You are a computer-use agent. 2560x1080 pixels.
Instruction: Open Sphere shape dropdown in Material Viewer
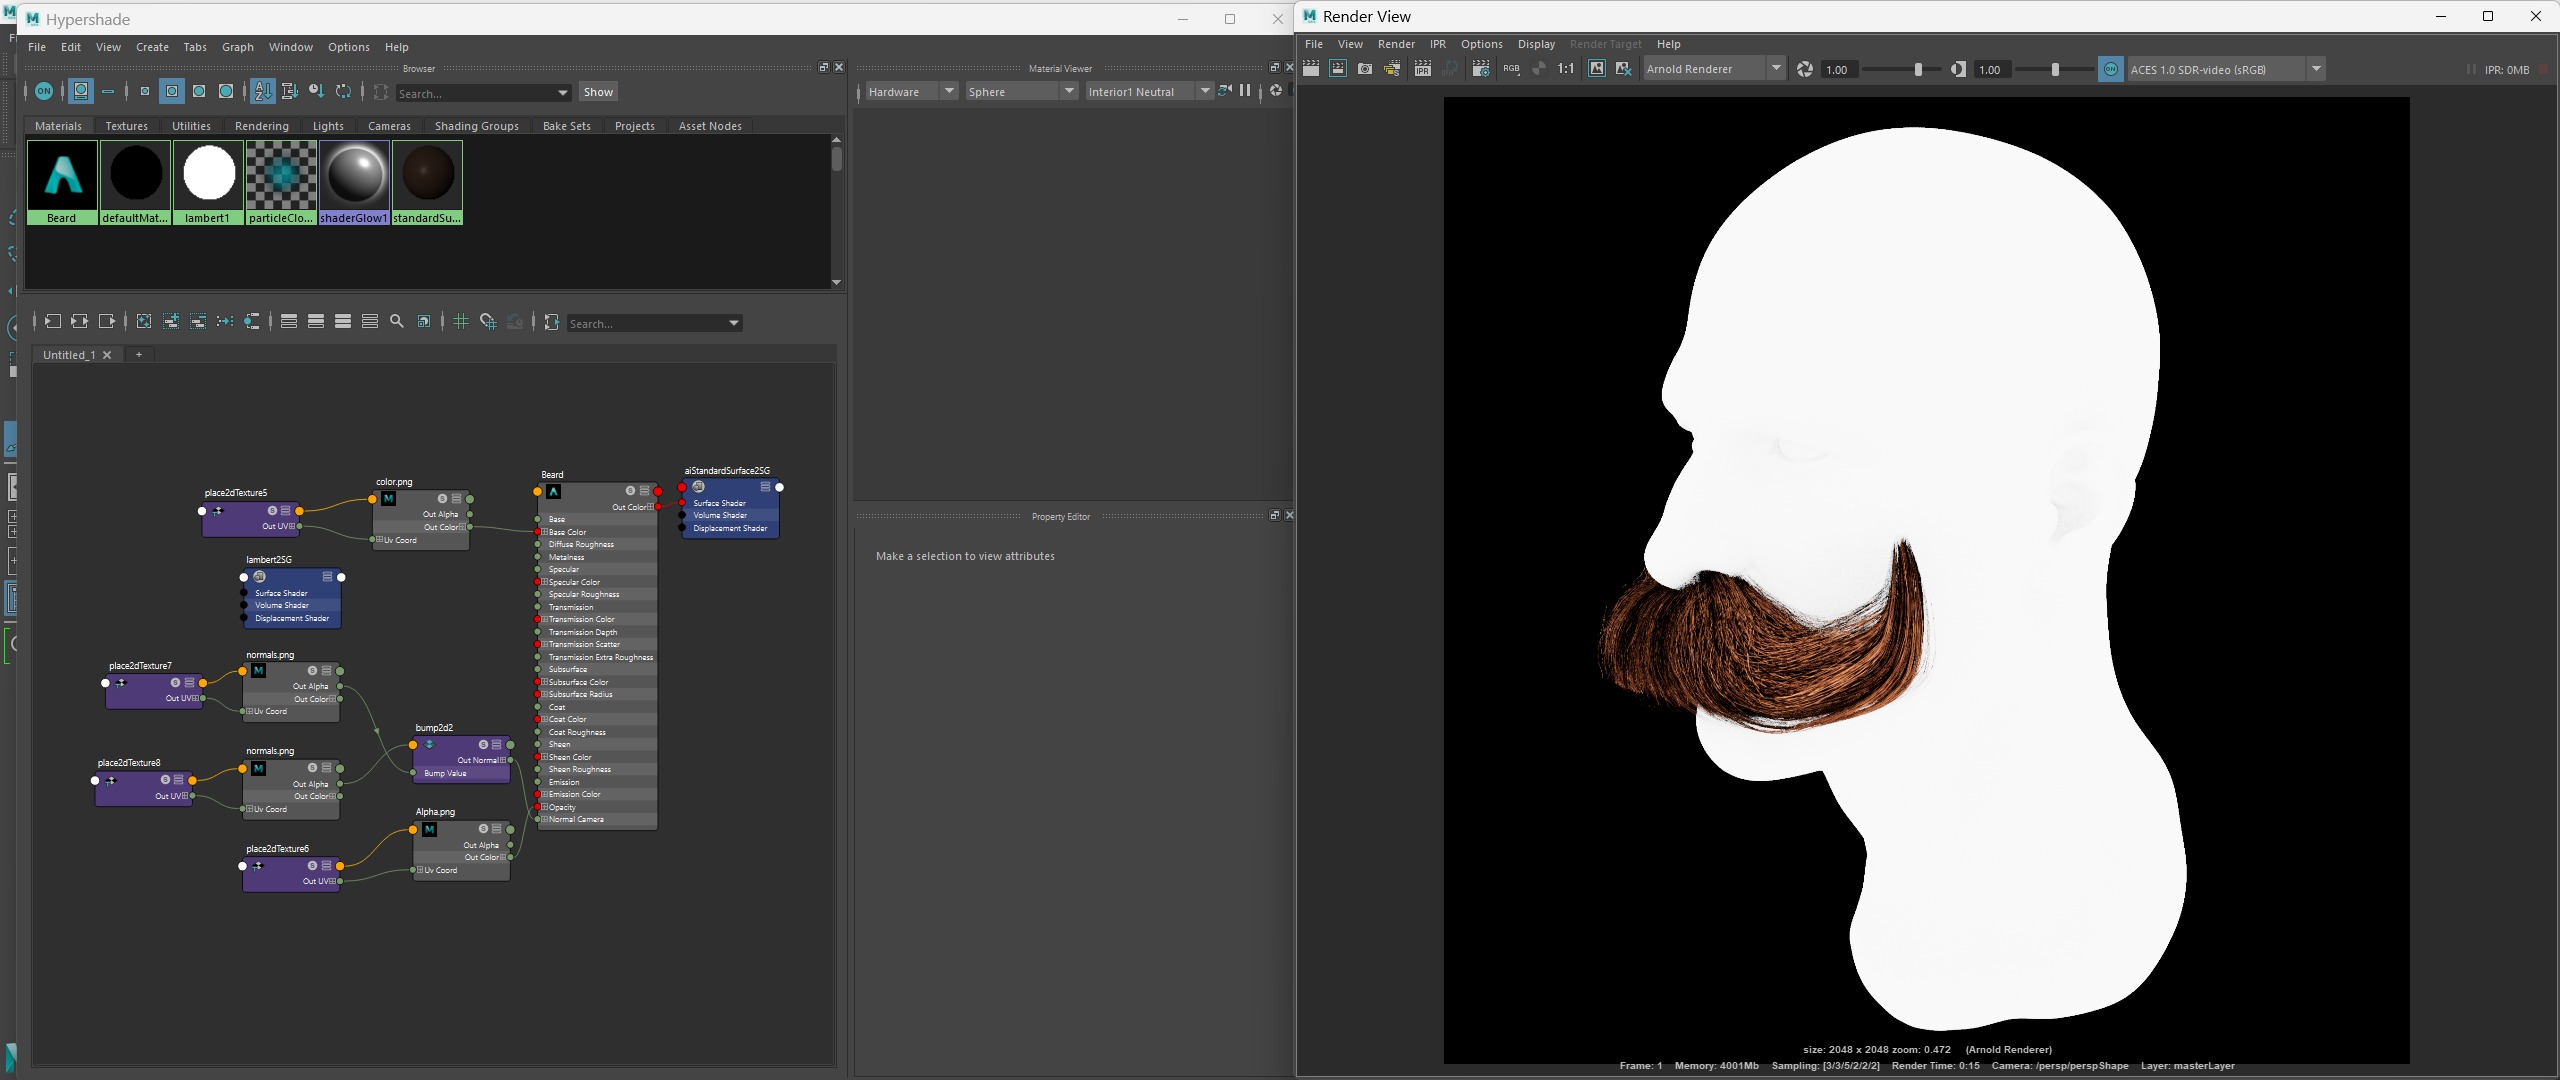[1021, 91]
